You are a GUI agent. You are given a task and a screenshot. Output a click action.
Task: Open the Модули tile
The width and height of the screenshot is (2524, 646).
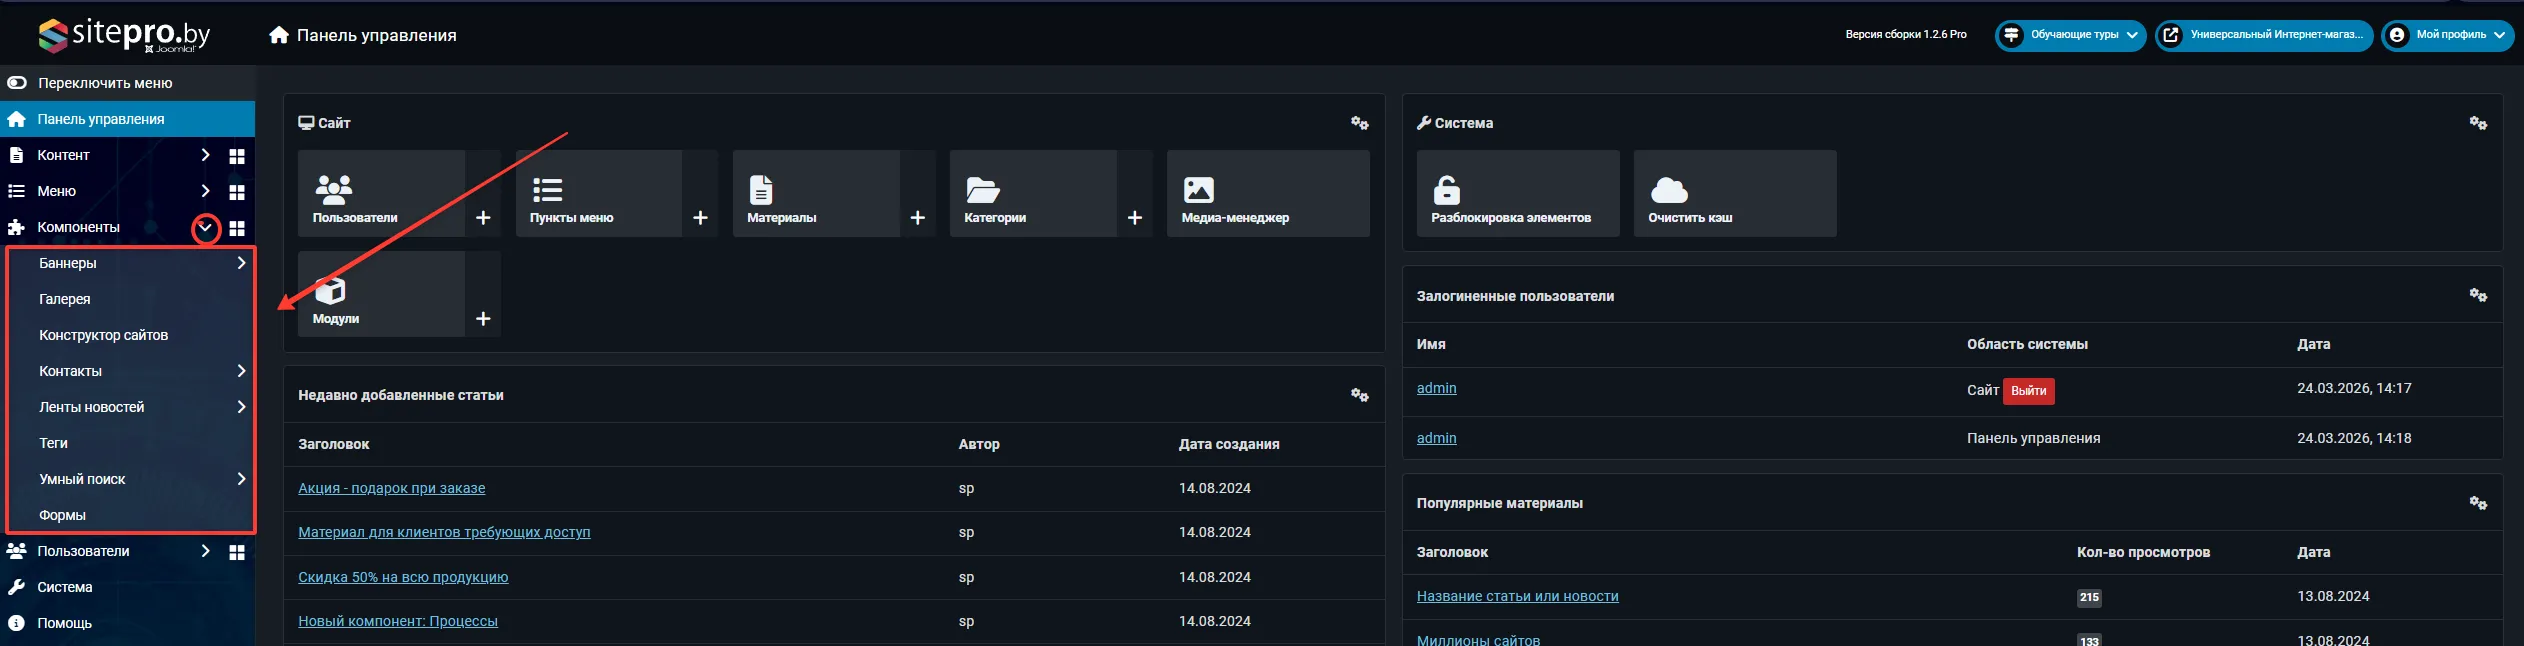point(381,295)
